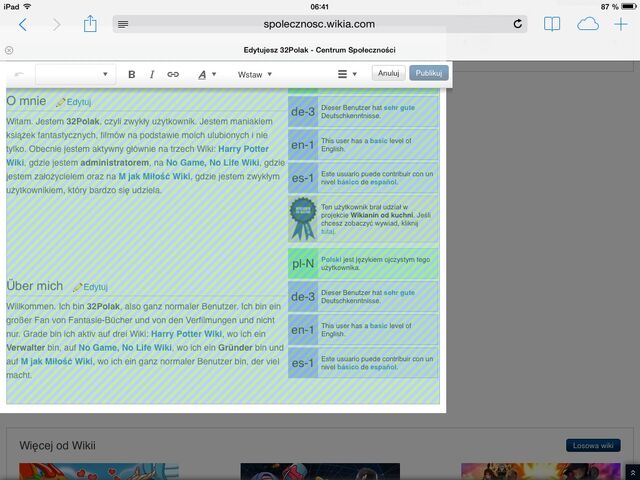Tap the Wi-Fi icon in status bar
The width and height of the screenshot is (640, 480).
27,7
